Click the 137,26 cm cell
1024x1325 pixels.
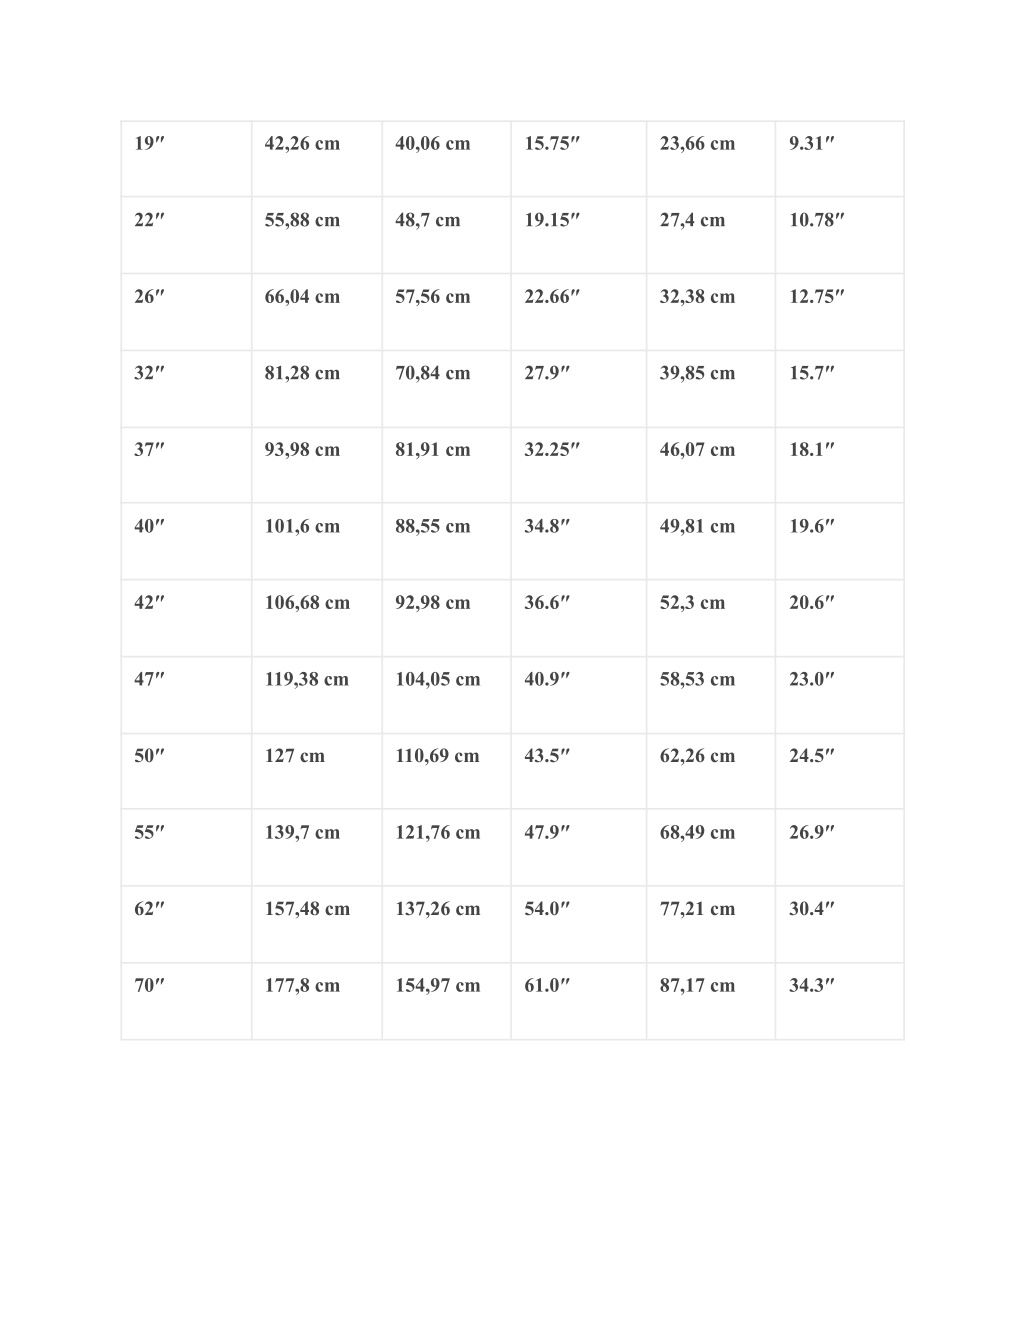coord(446,924)
